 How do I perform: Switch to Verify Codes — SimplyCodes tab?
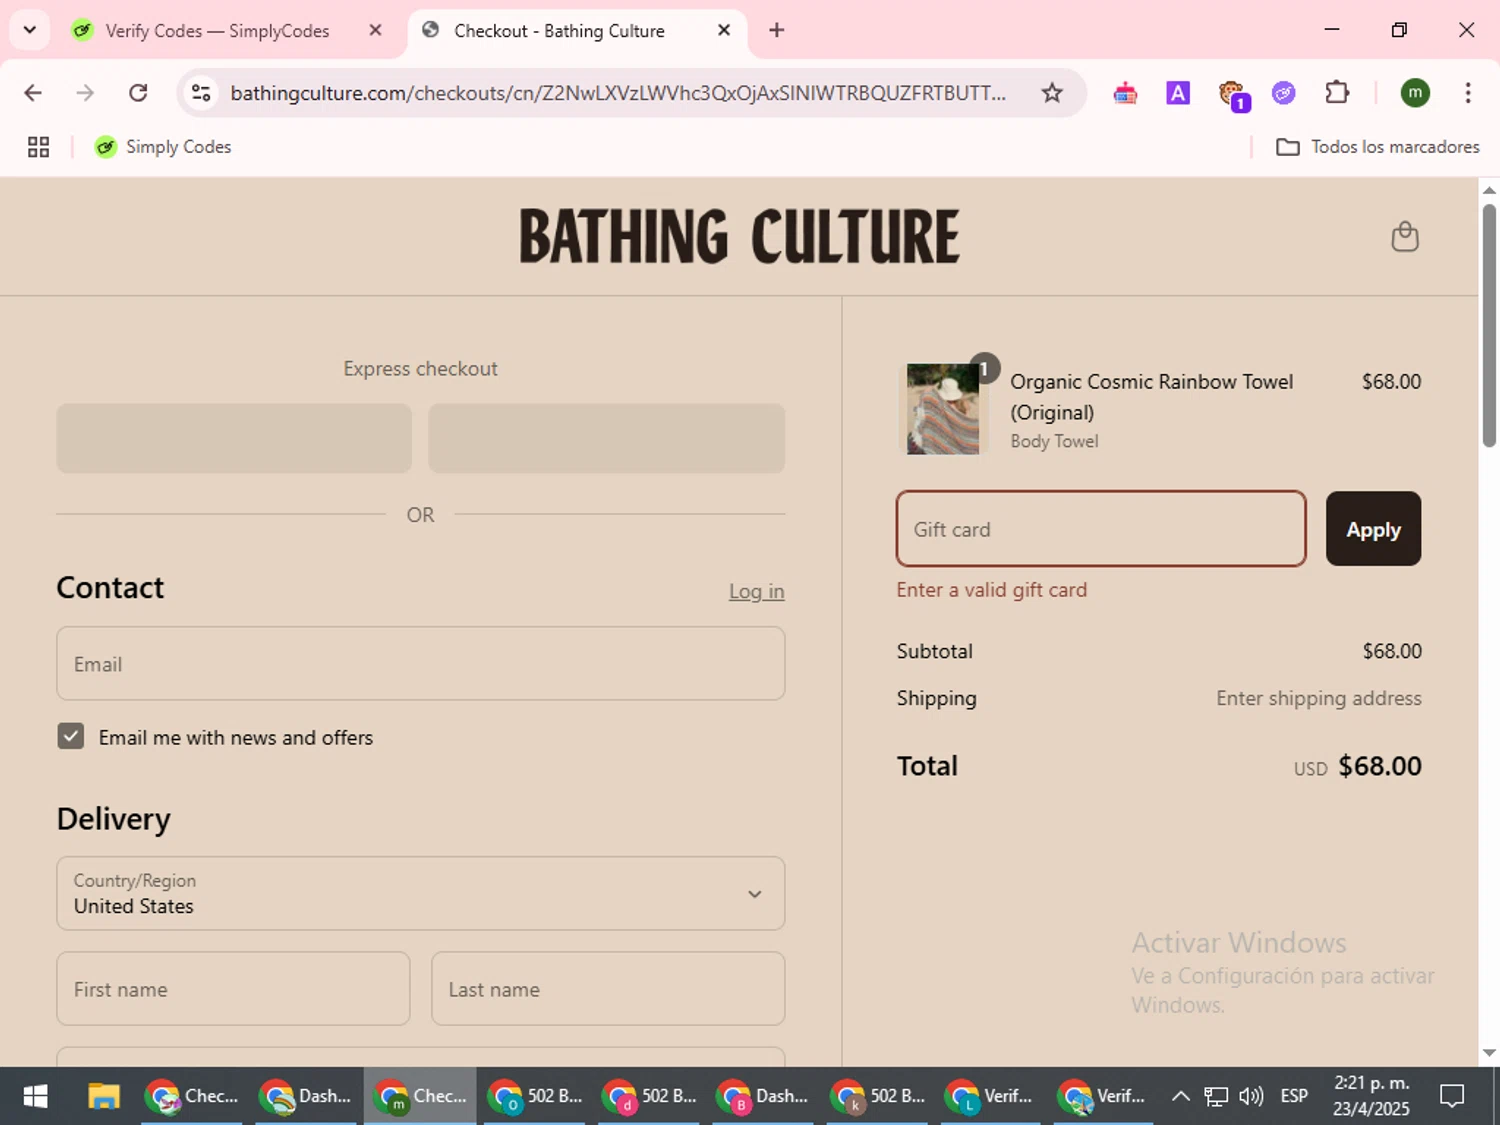click(x=216, y=31)
